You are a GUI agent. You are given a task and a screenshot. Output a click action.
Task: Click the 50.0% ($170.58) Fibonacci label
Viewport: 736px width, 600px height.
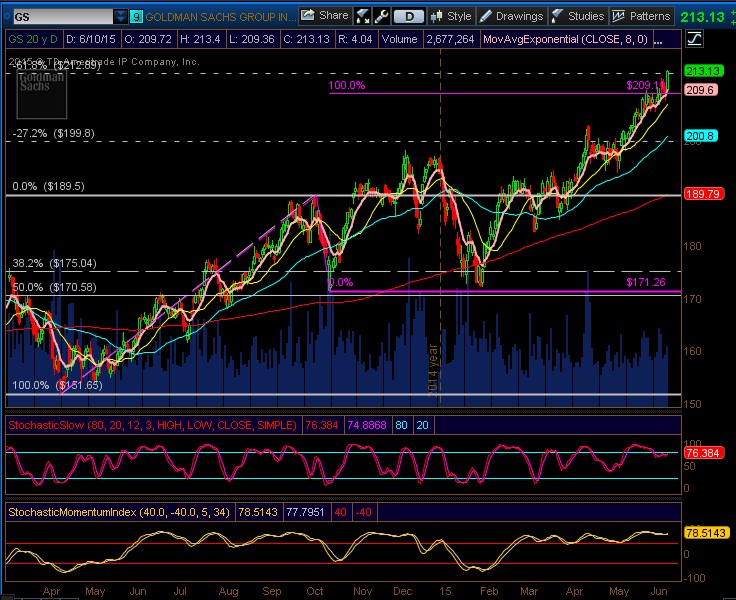pyautogui.click(x=54, y=287)
